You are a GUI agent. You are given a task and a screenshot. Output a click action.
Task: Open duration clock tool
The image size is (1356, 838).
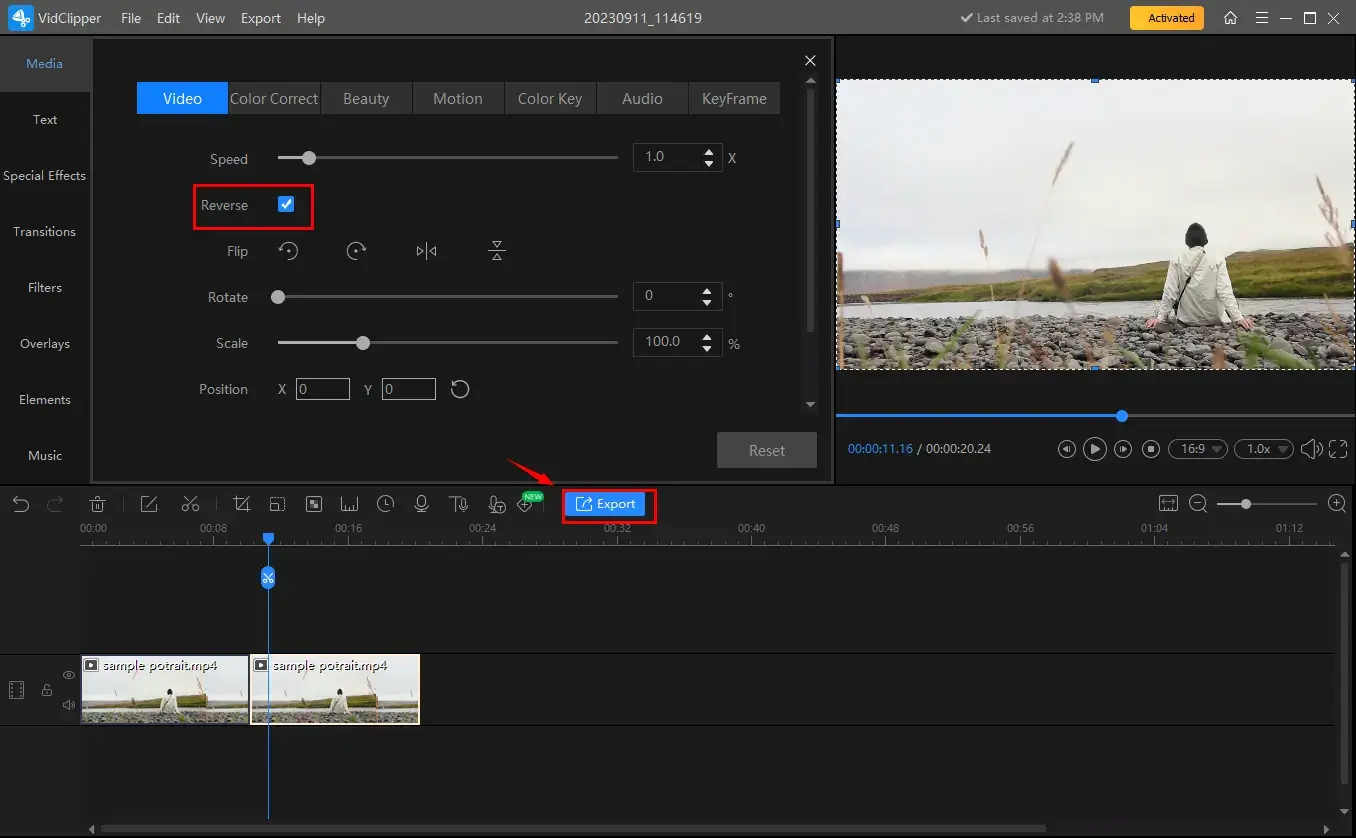[x=385, y=504]
